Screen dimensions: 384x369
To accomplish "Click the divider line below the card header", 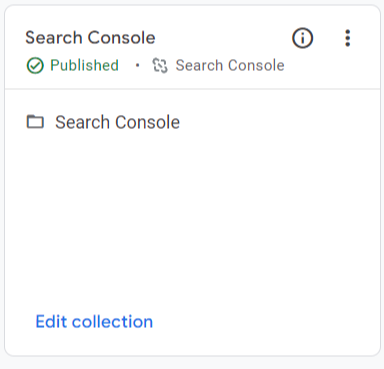I will 192,89.
